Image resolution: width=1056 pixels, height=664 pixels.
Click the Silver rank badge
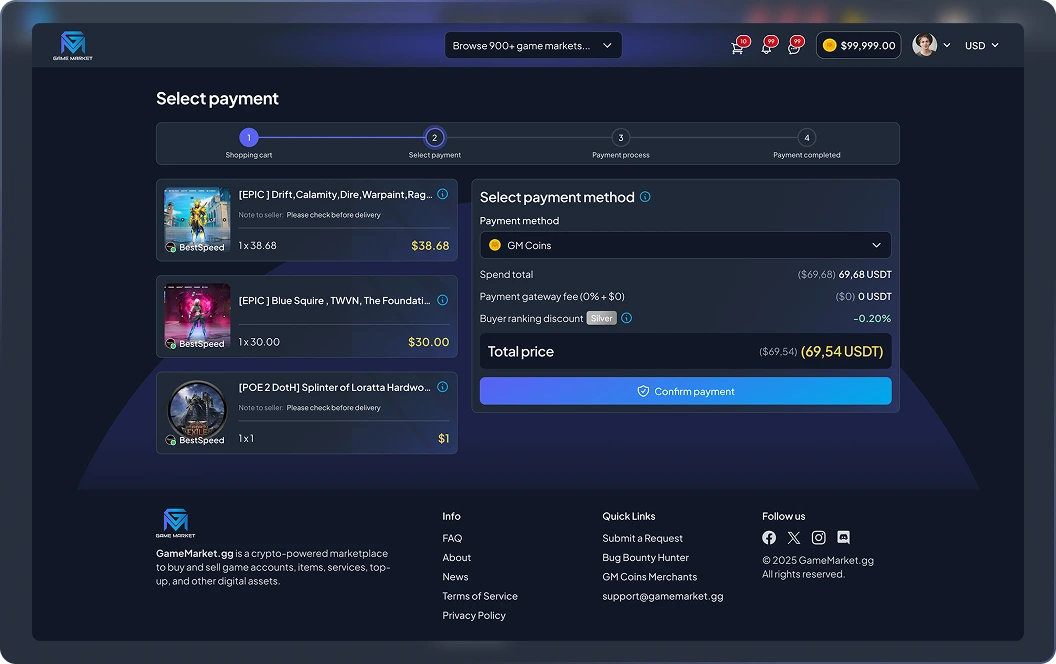[x=601, y=318]
